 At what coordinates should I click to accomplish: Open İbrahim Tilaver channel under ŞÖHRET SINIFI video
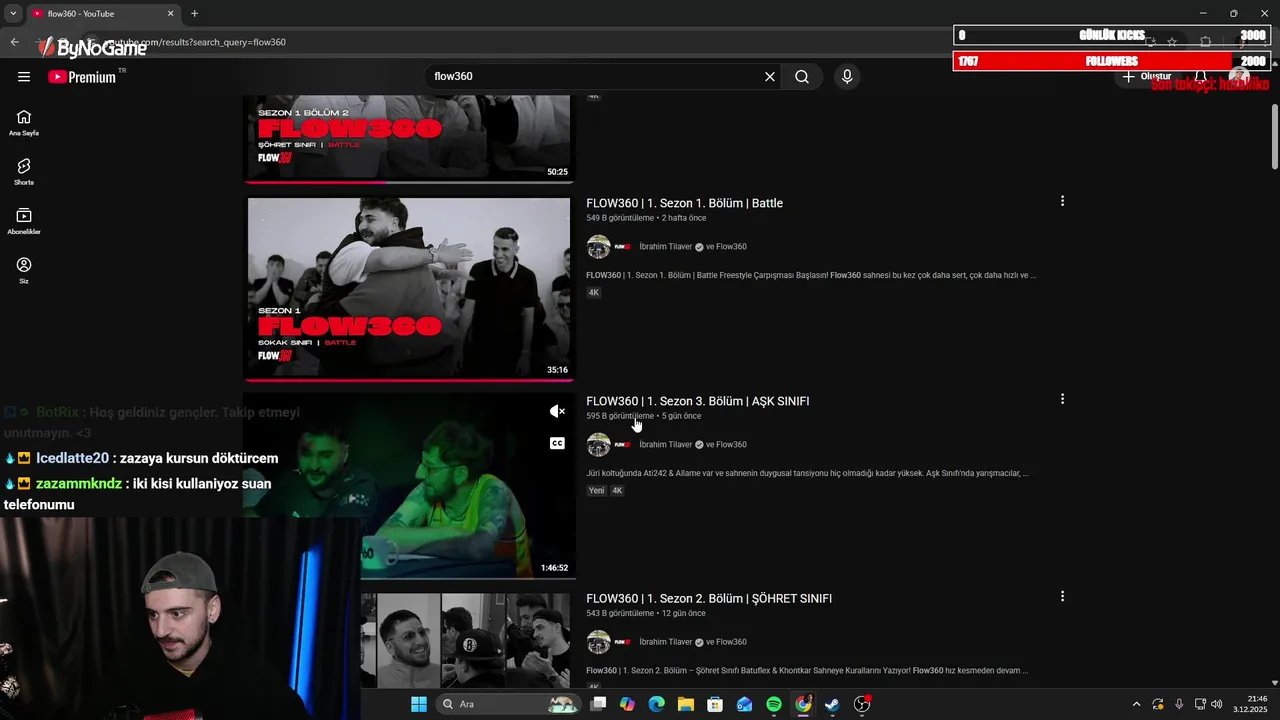(666, 642)
